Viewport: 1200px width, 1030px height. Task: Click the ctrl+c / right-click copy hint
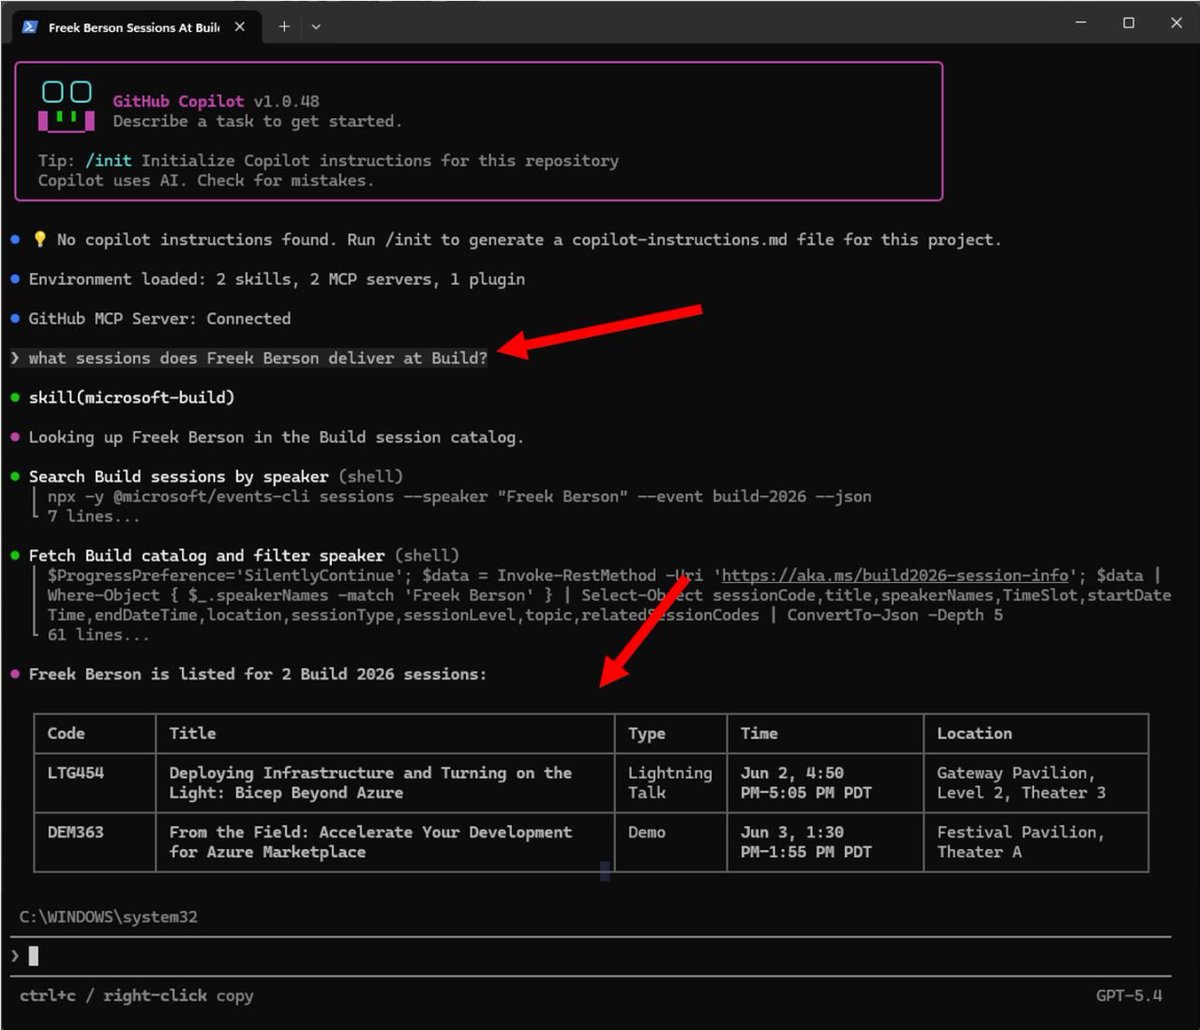136,996
